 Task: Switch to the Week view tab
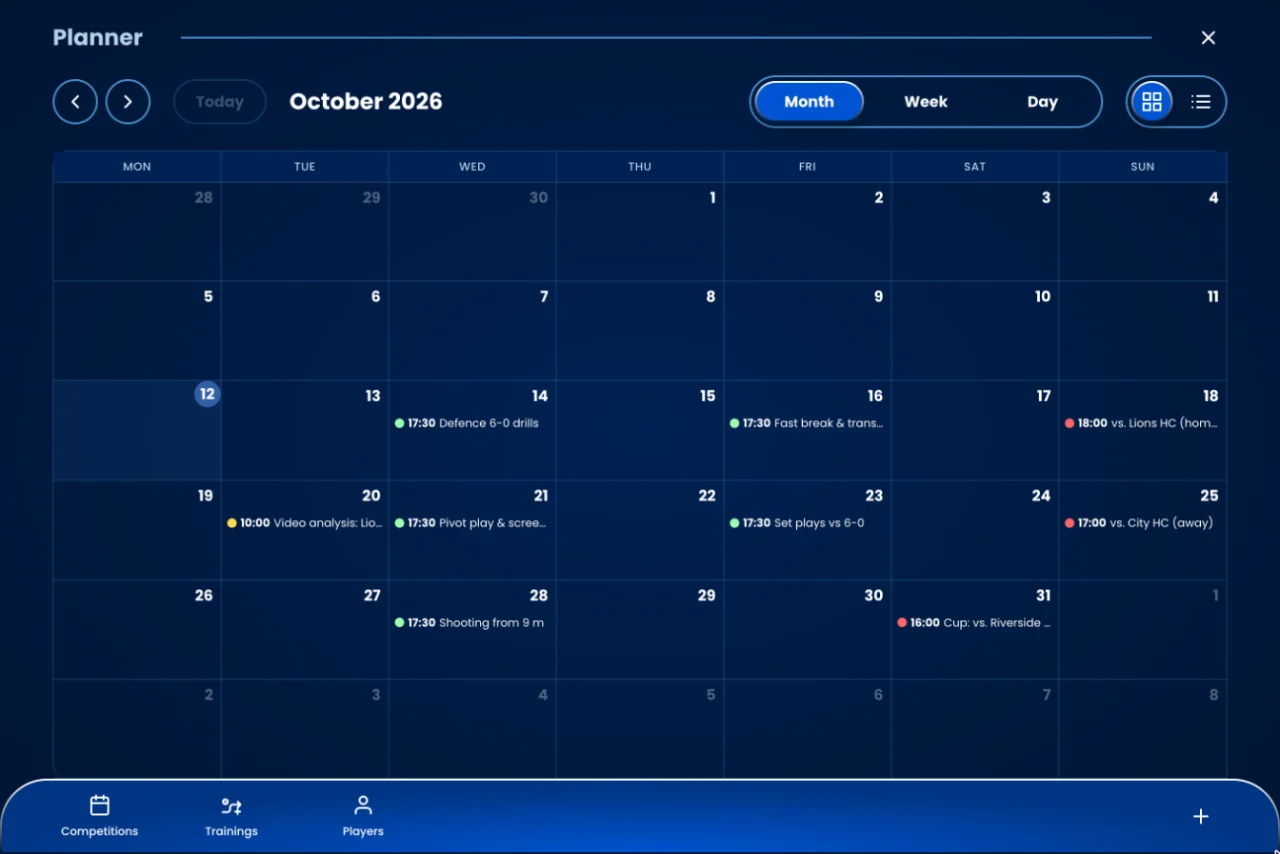pyautogui.click(x=926, y=102)
